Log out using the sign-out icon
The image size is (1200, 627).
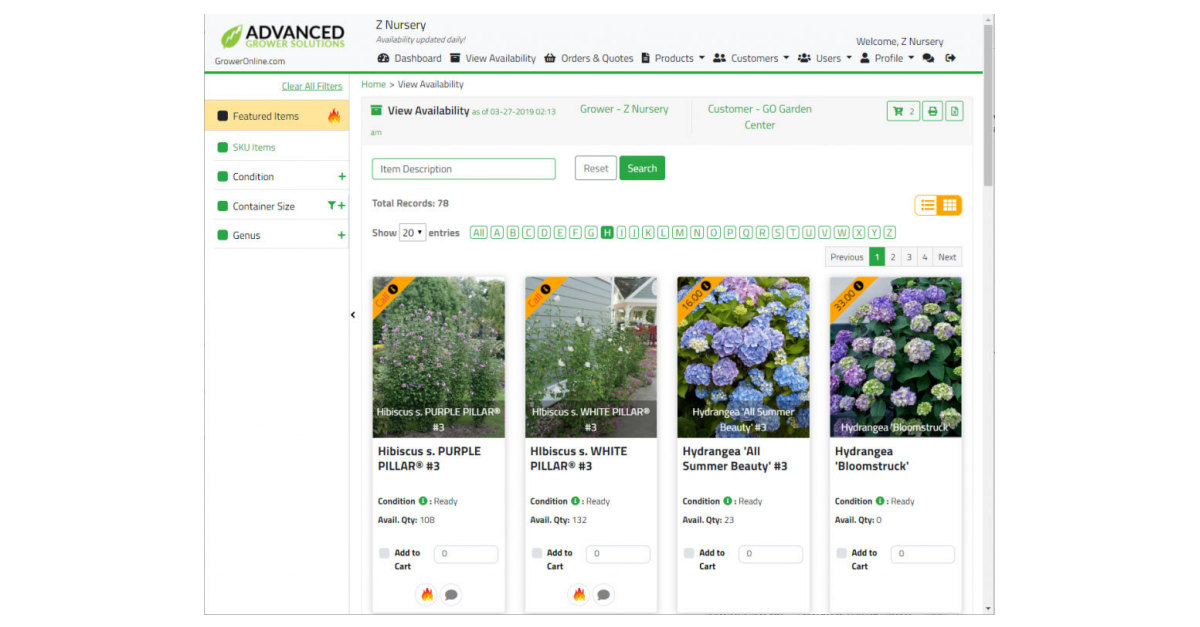[950, 58]
